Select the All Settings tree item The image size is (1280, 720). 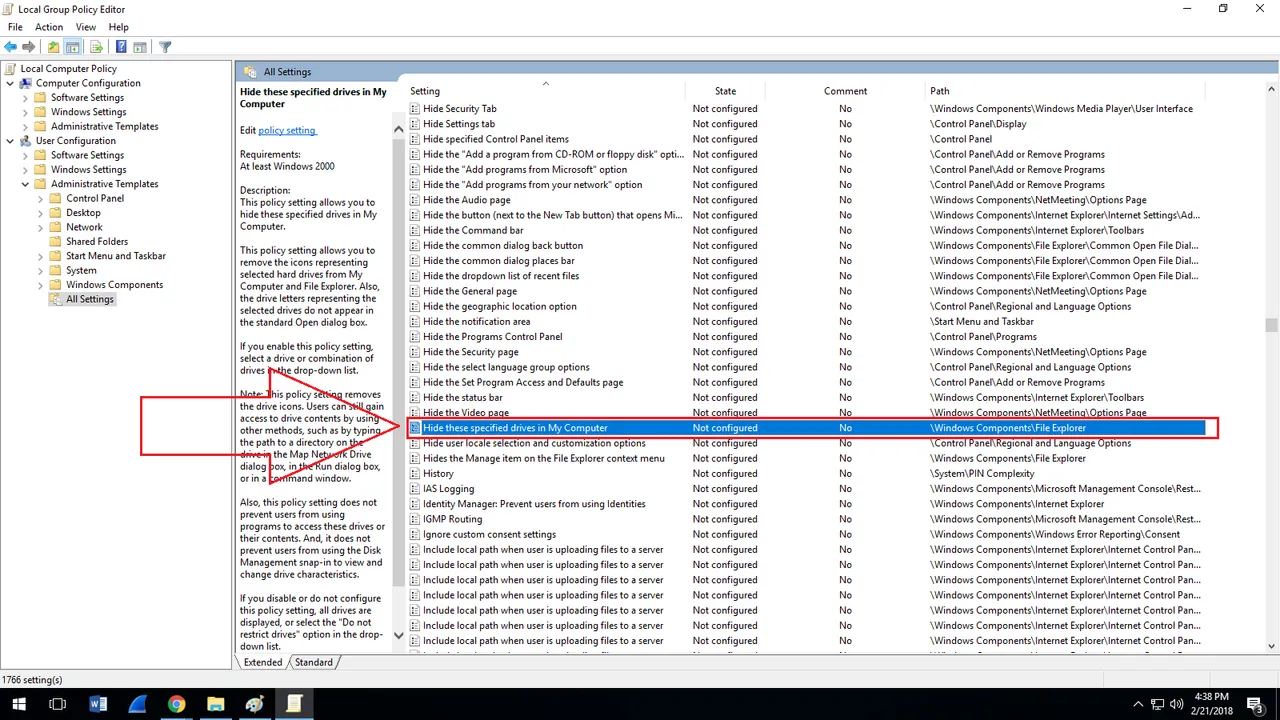(90, 299)
